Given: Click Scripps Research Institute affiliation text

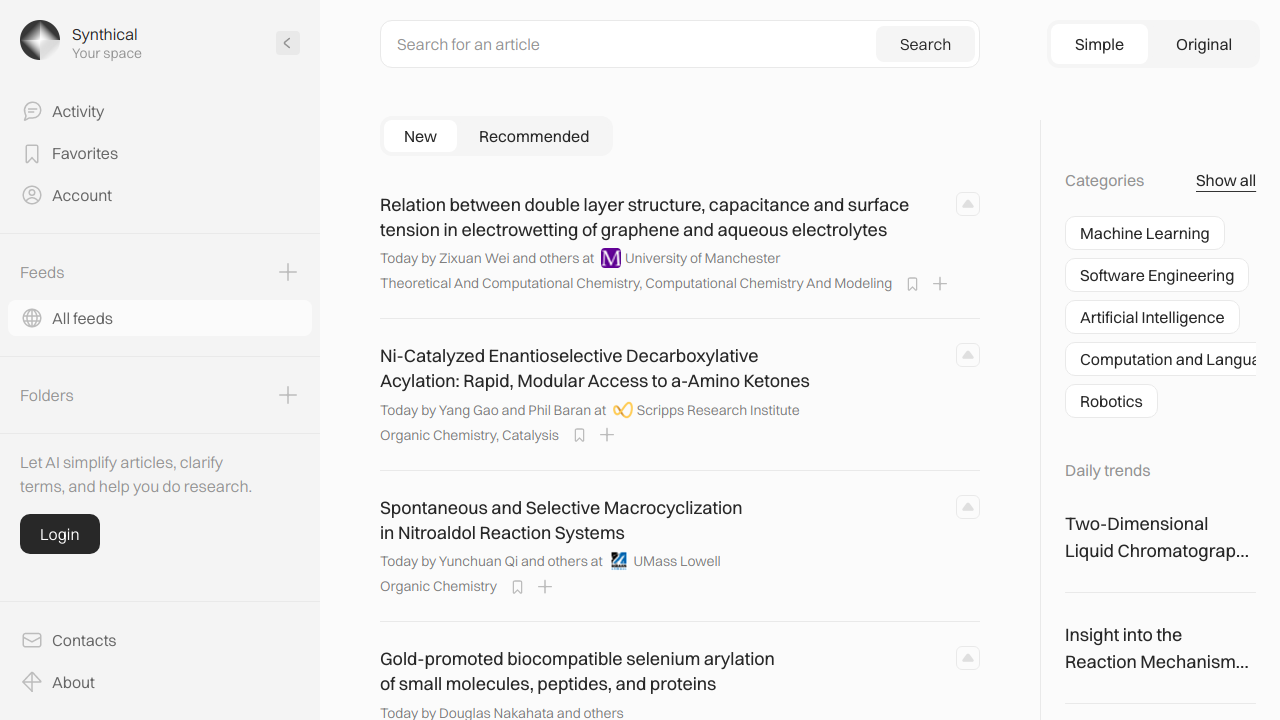Looking at the screenshot, I should tap(718, 410).
